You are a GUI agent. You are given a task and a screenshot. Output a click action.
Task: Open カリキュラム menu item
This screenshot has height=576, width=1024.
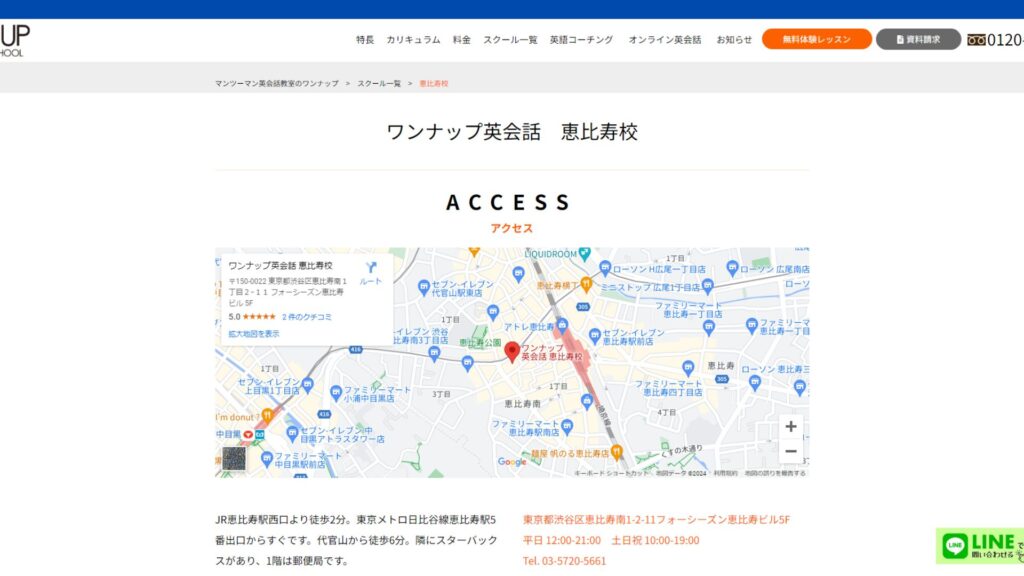click(x=413, y=40)
